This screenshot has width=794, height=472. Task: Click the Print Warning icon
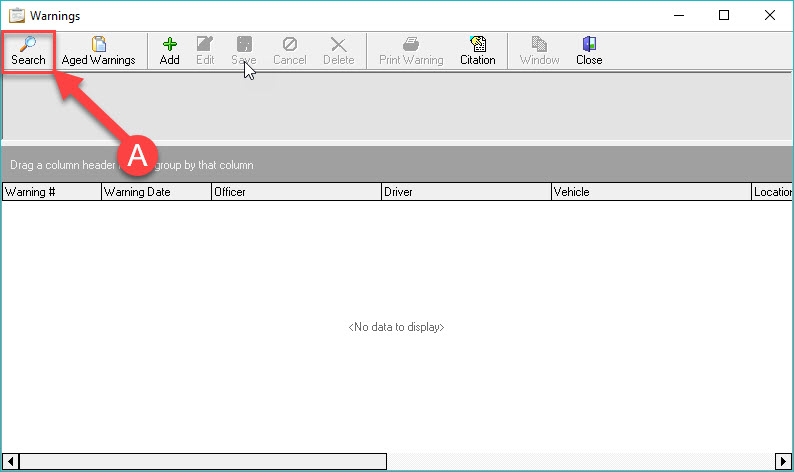(x=411, y=44)
